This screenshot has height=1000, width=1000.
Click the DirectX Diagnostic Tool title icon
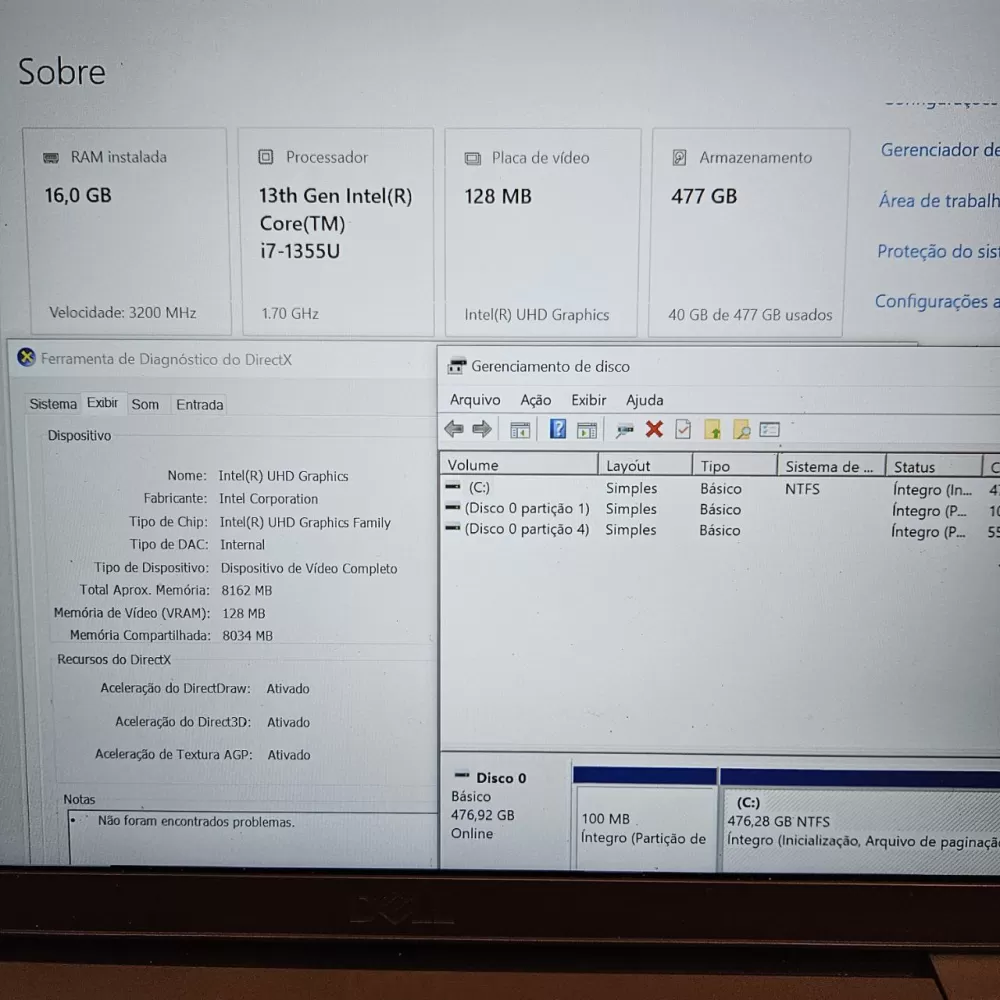(x=26, y=357)
